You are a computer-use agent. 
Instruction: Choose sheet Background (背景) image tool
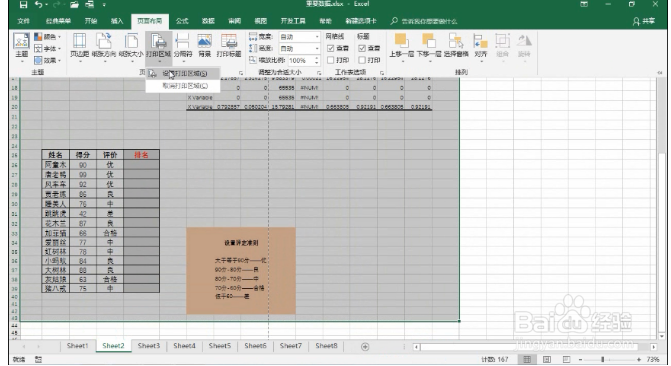[205, 48]
